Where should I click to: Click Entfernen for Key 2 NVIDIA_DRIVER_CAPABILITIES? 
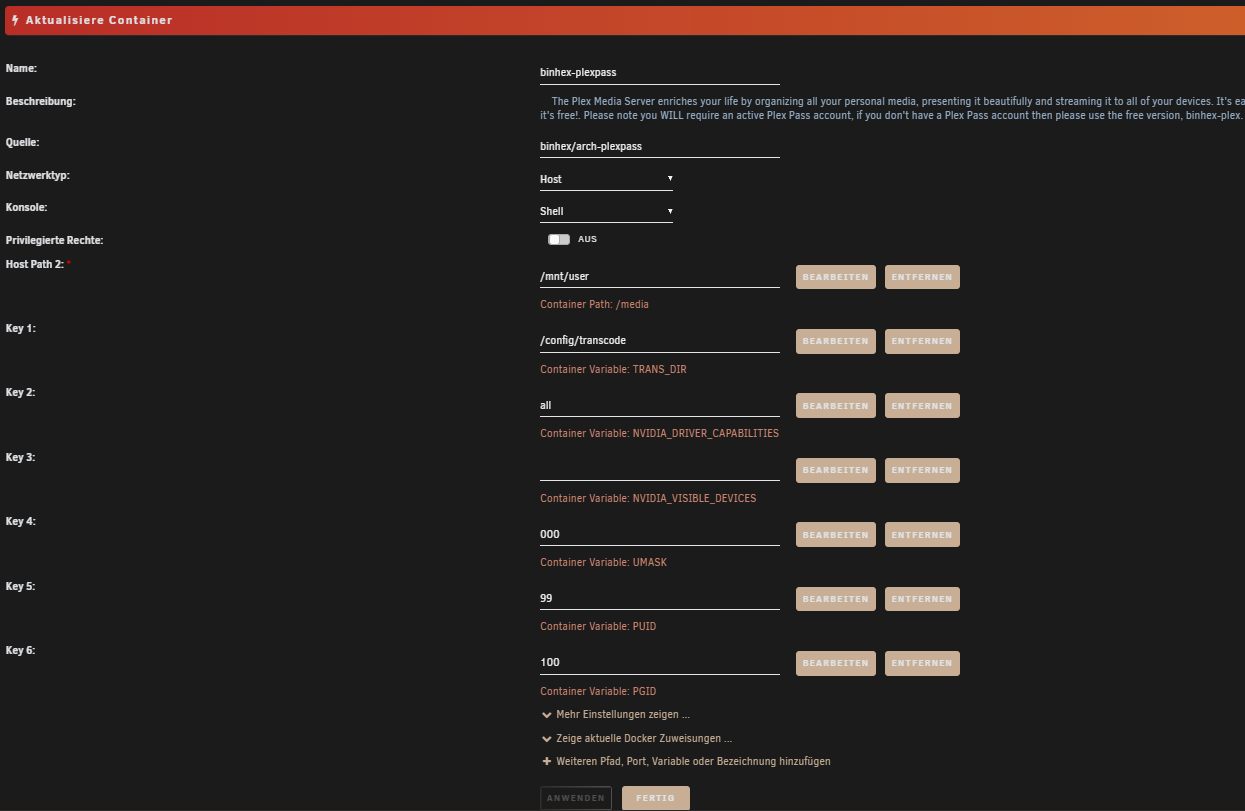(x=922, y=406)
